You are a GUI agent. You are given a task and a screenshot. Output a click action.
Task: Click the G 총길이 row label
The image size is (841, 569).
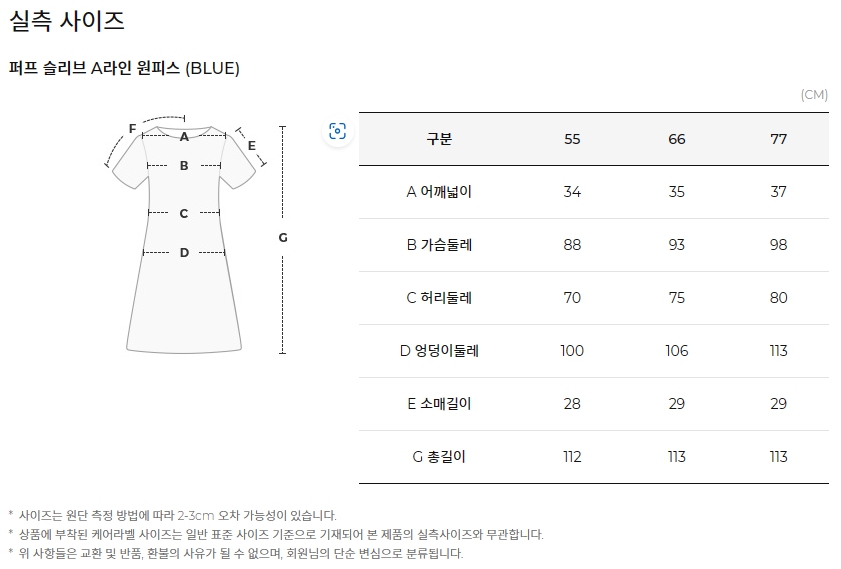pos(439,456)
